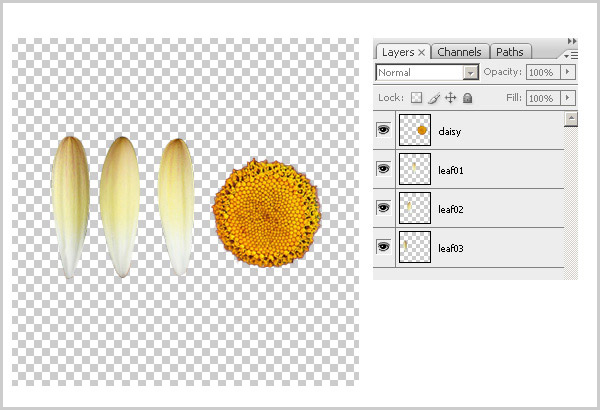Screen dimensions: 600x410
Task: Click the orange daisy center on canvas
Action: [x=267, y=213]
